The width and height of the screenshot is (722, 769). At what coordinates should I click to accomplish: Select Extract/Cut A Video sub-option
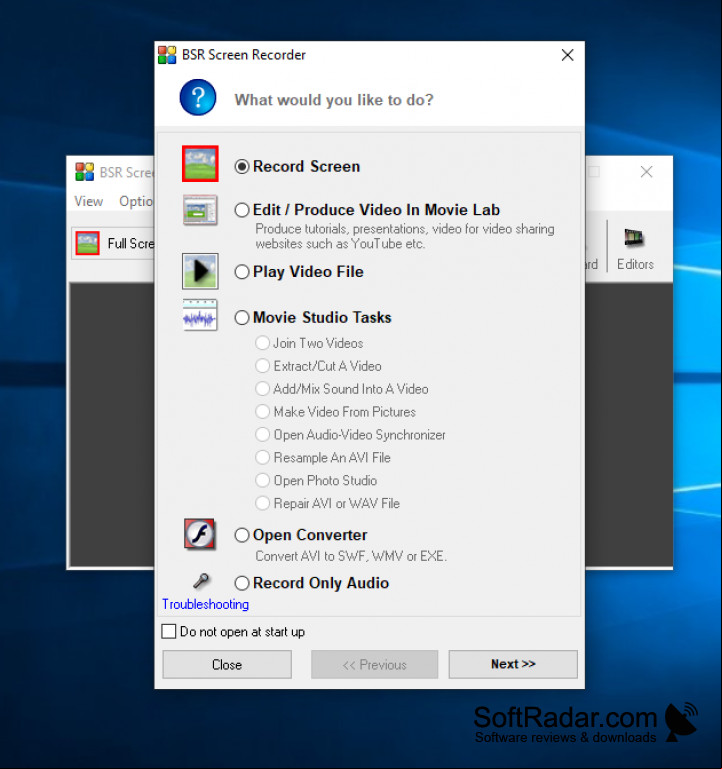262,366
